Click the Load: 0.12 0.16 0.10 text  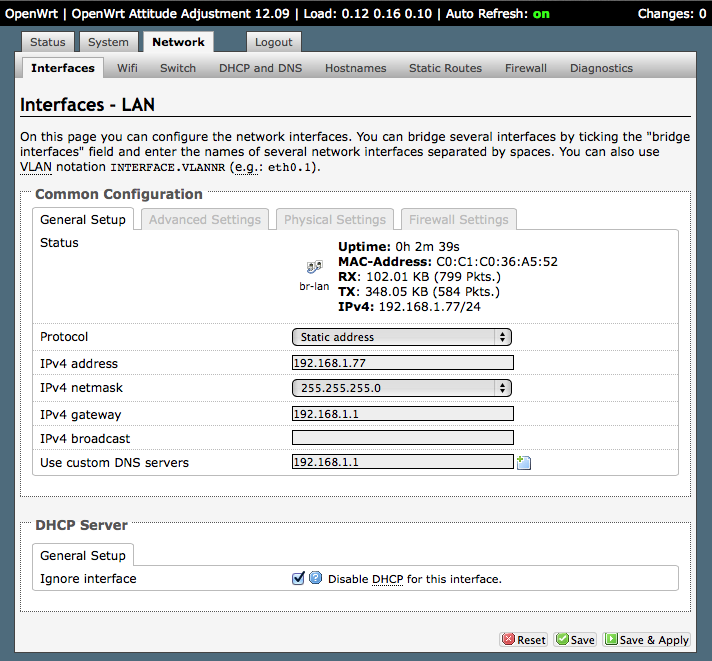point(367,14)
